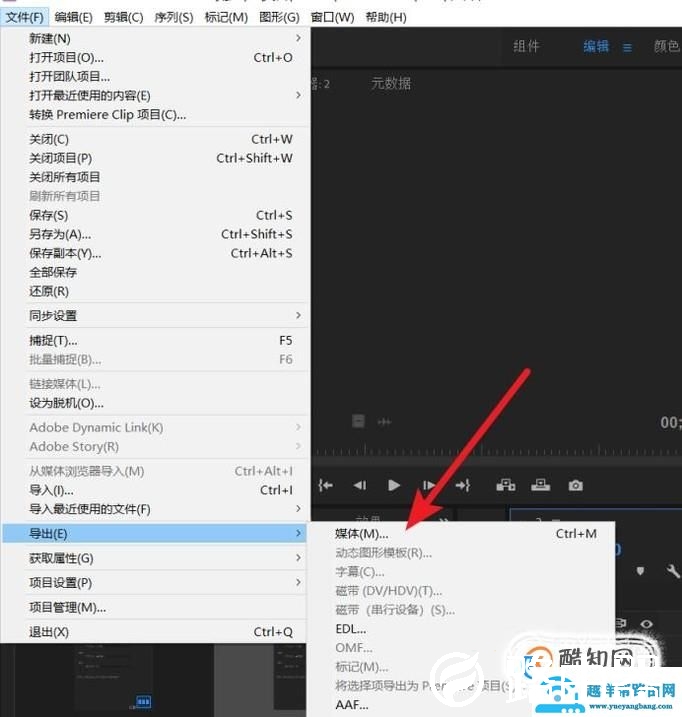Step back one frame in monitor

click(360, 485)
